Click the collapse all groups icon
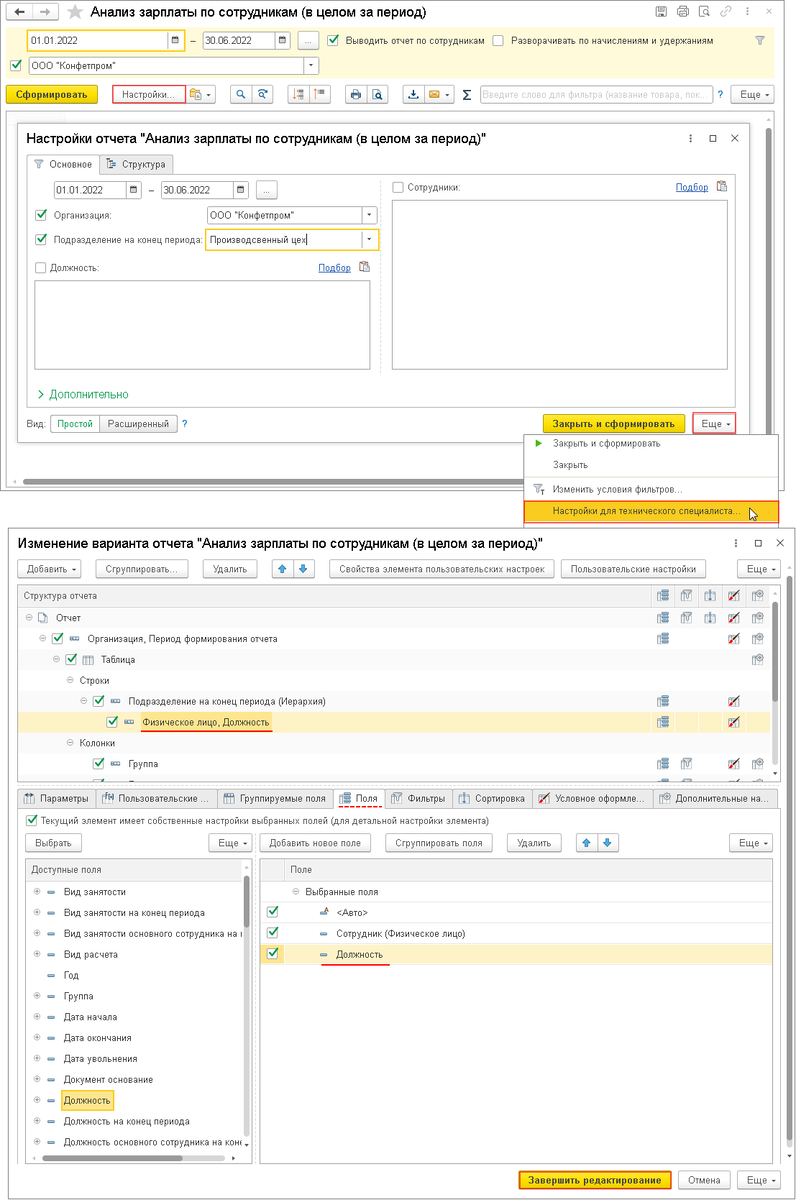Screen dimensions: 796x1200 click(x=320, y=94)
